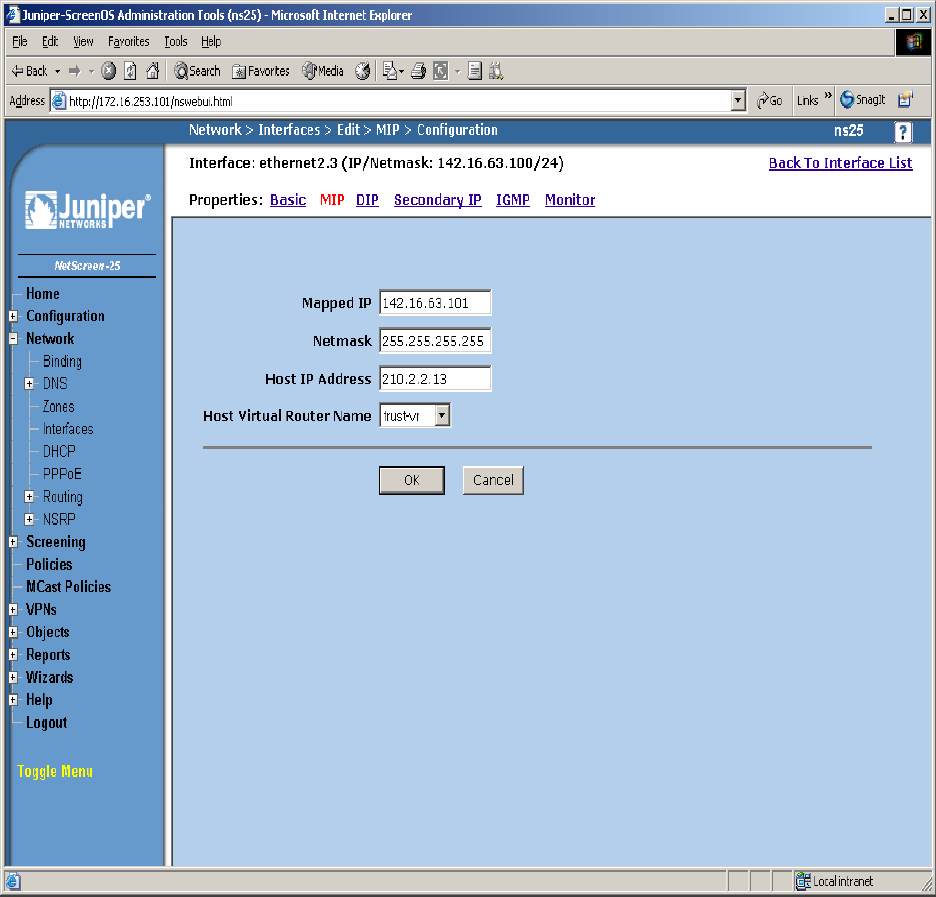Expand the DNS tree node
936x897 pixels.
pyautogui.click(x=29, y=384)
